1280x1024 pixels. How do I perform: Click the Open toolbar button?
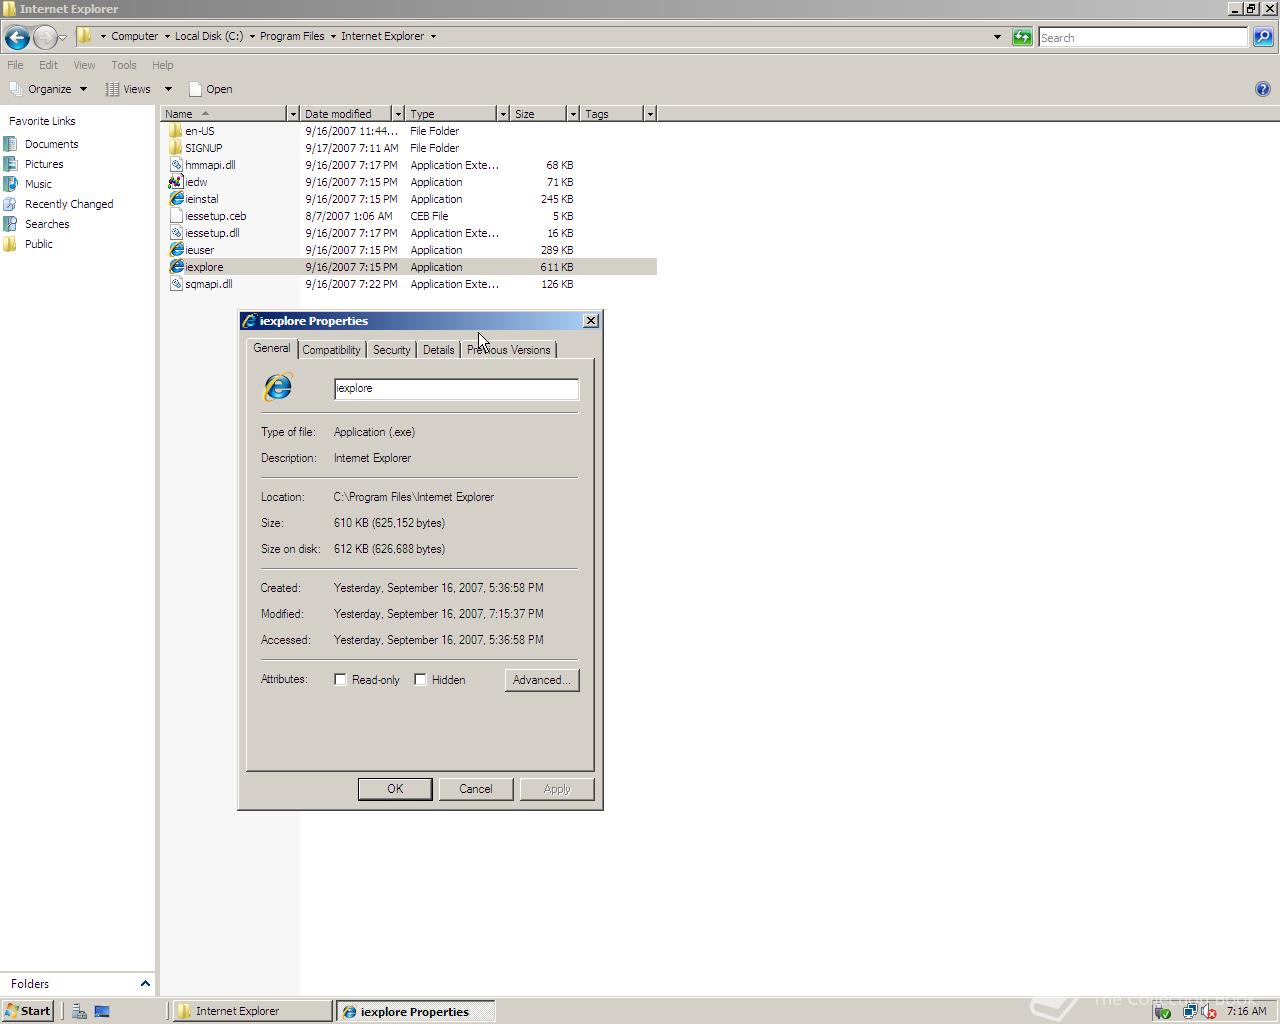pos(210,89)
